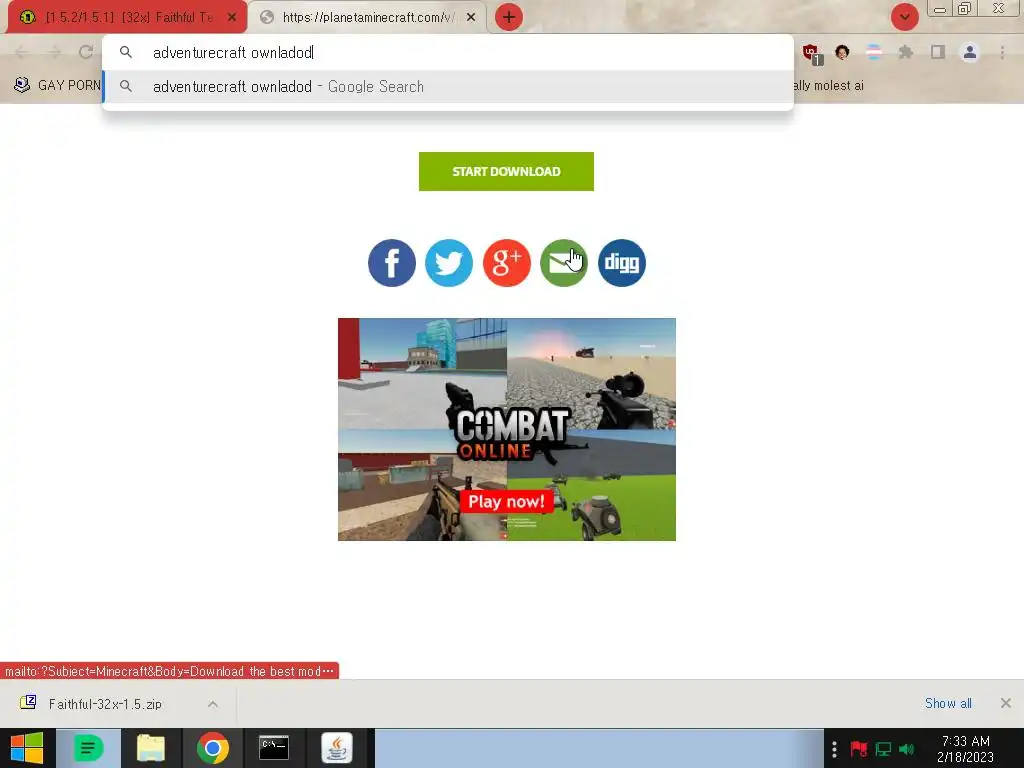The height and width of the screenshot is (768, 1024).
Task: Open the GAY PORN bookmark
Action: pos(57,86)
